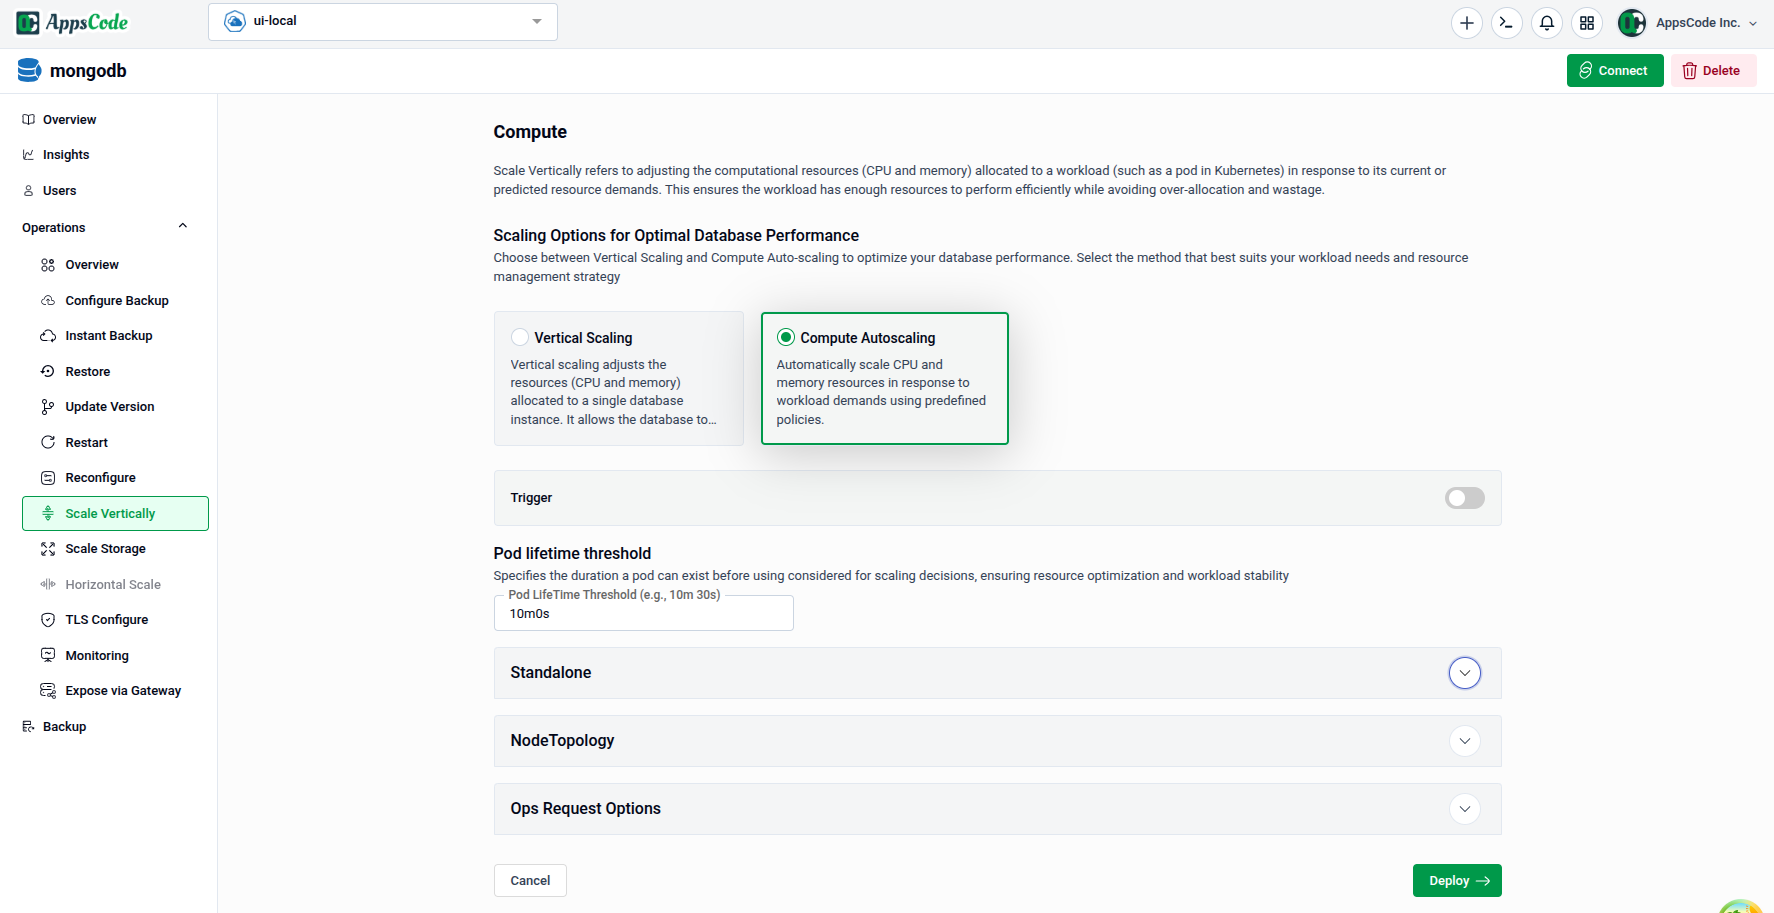
Task: Click the Pod LifeTime Threshold input field
Action: point(643,613)
